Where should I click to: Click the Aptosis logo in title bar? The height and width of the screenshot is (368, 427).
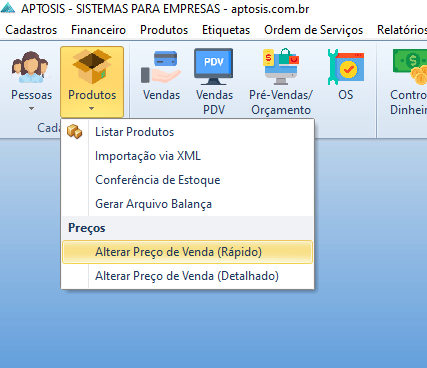[8, 8]
